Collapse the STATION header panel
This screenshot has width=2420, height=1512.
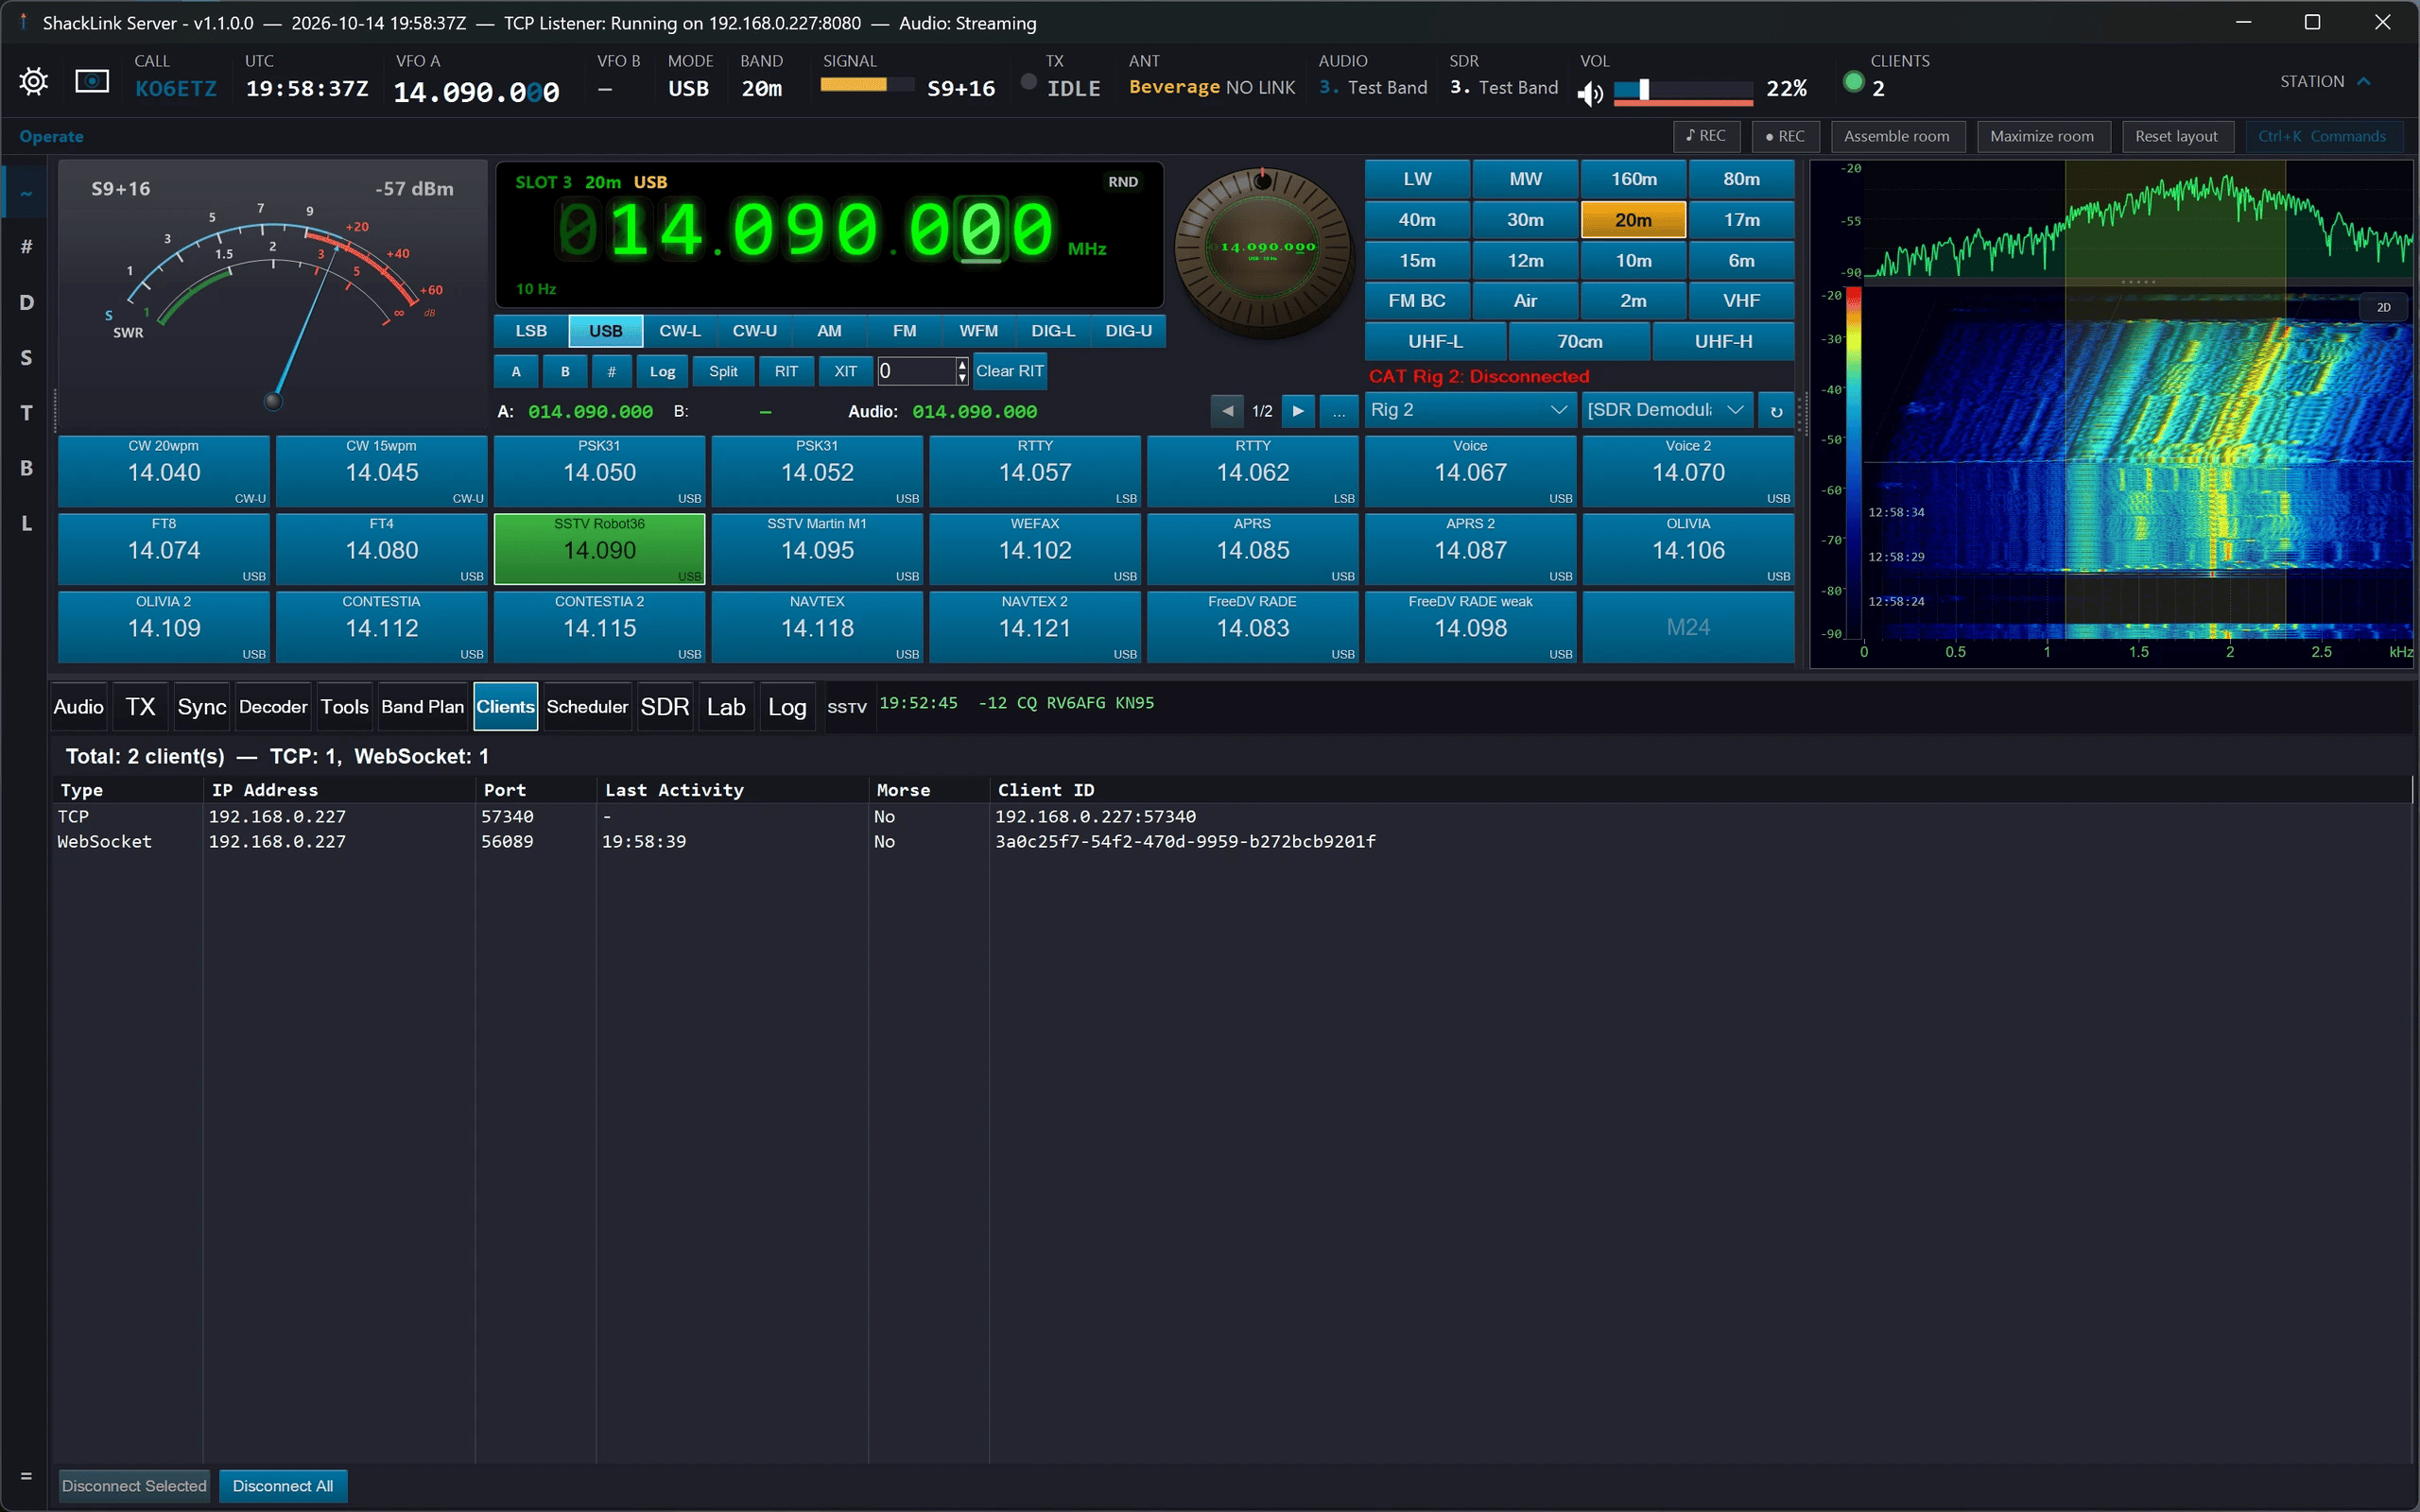[x=2325, y=81]
